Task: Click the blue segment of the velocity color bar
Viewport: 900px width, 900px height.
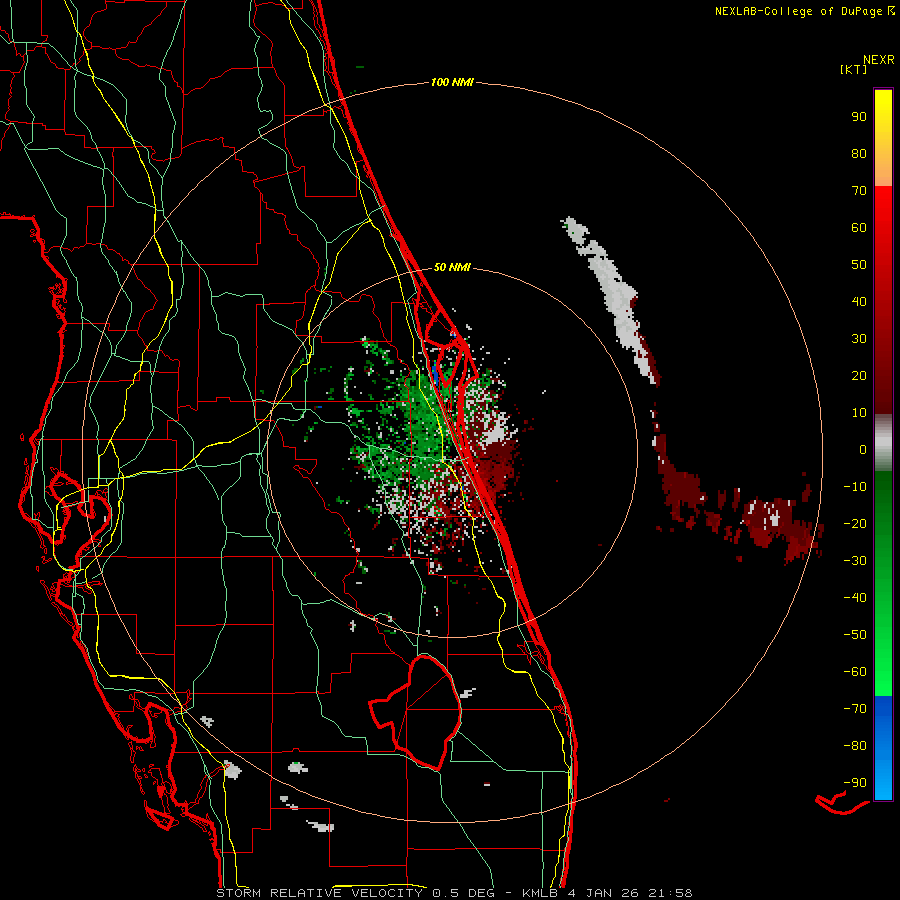Action: (883, 748)
